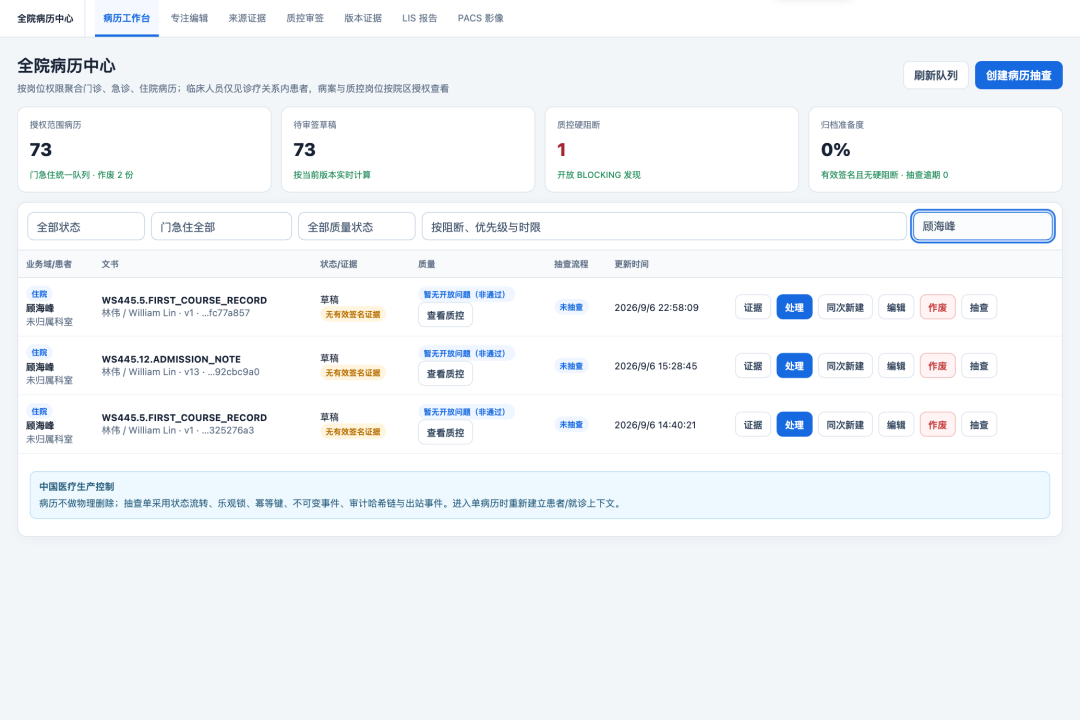Click 作废 for the 22:58:09 record
This screenshot has height=720, width=1080.
(937, 307)
